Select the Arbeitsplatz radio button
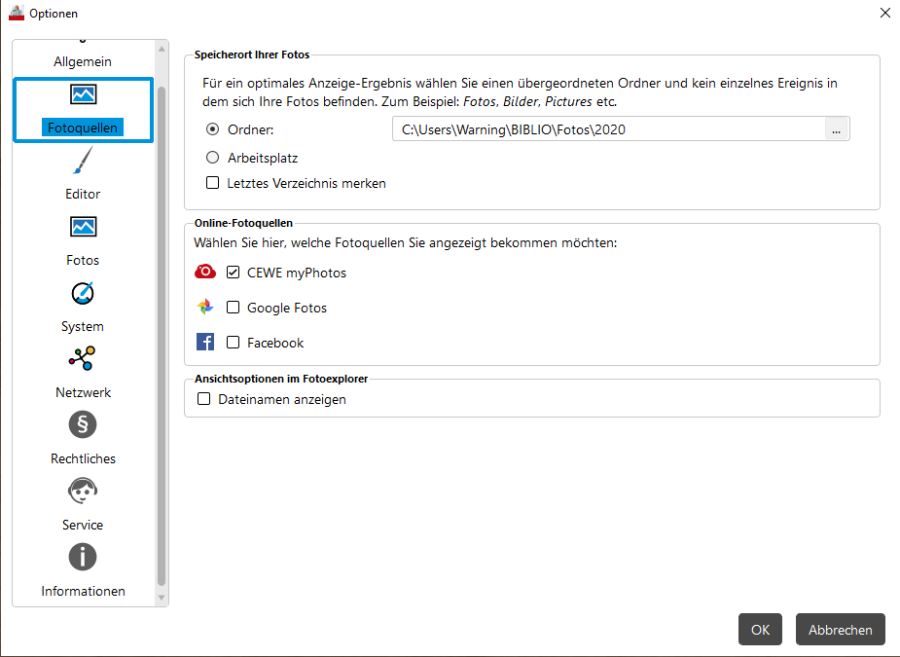Screen dimensions: 900x657 point(212,157)
